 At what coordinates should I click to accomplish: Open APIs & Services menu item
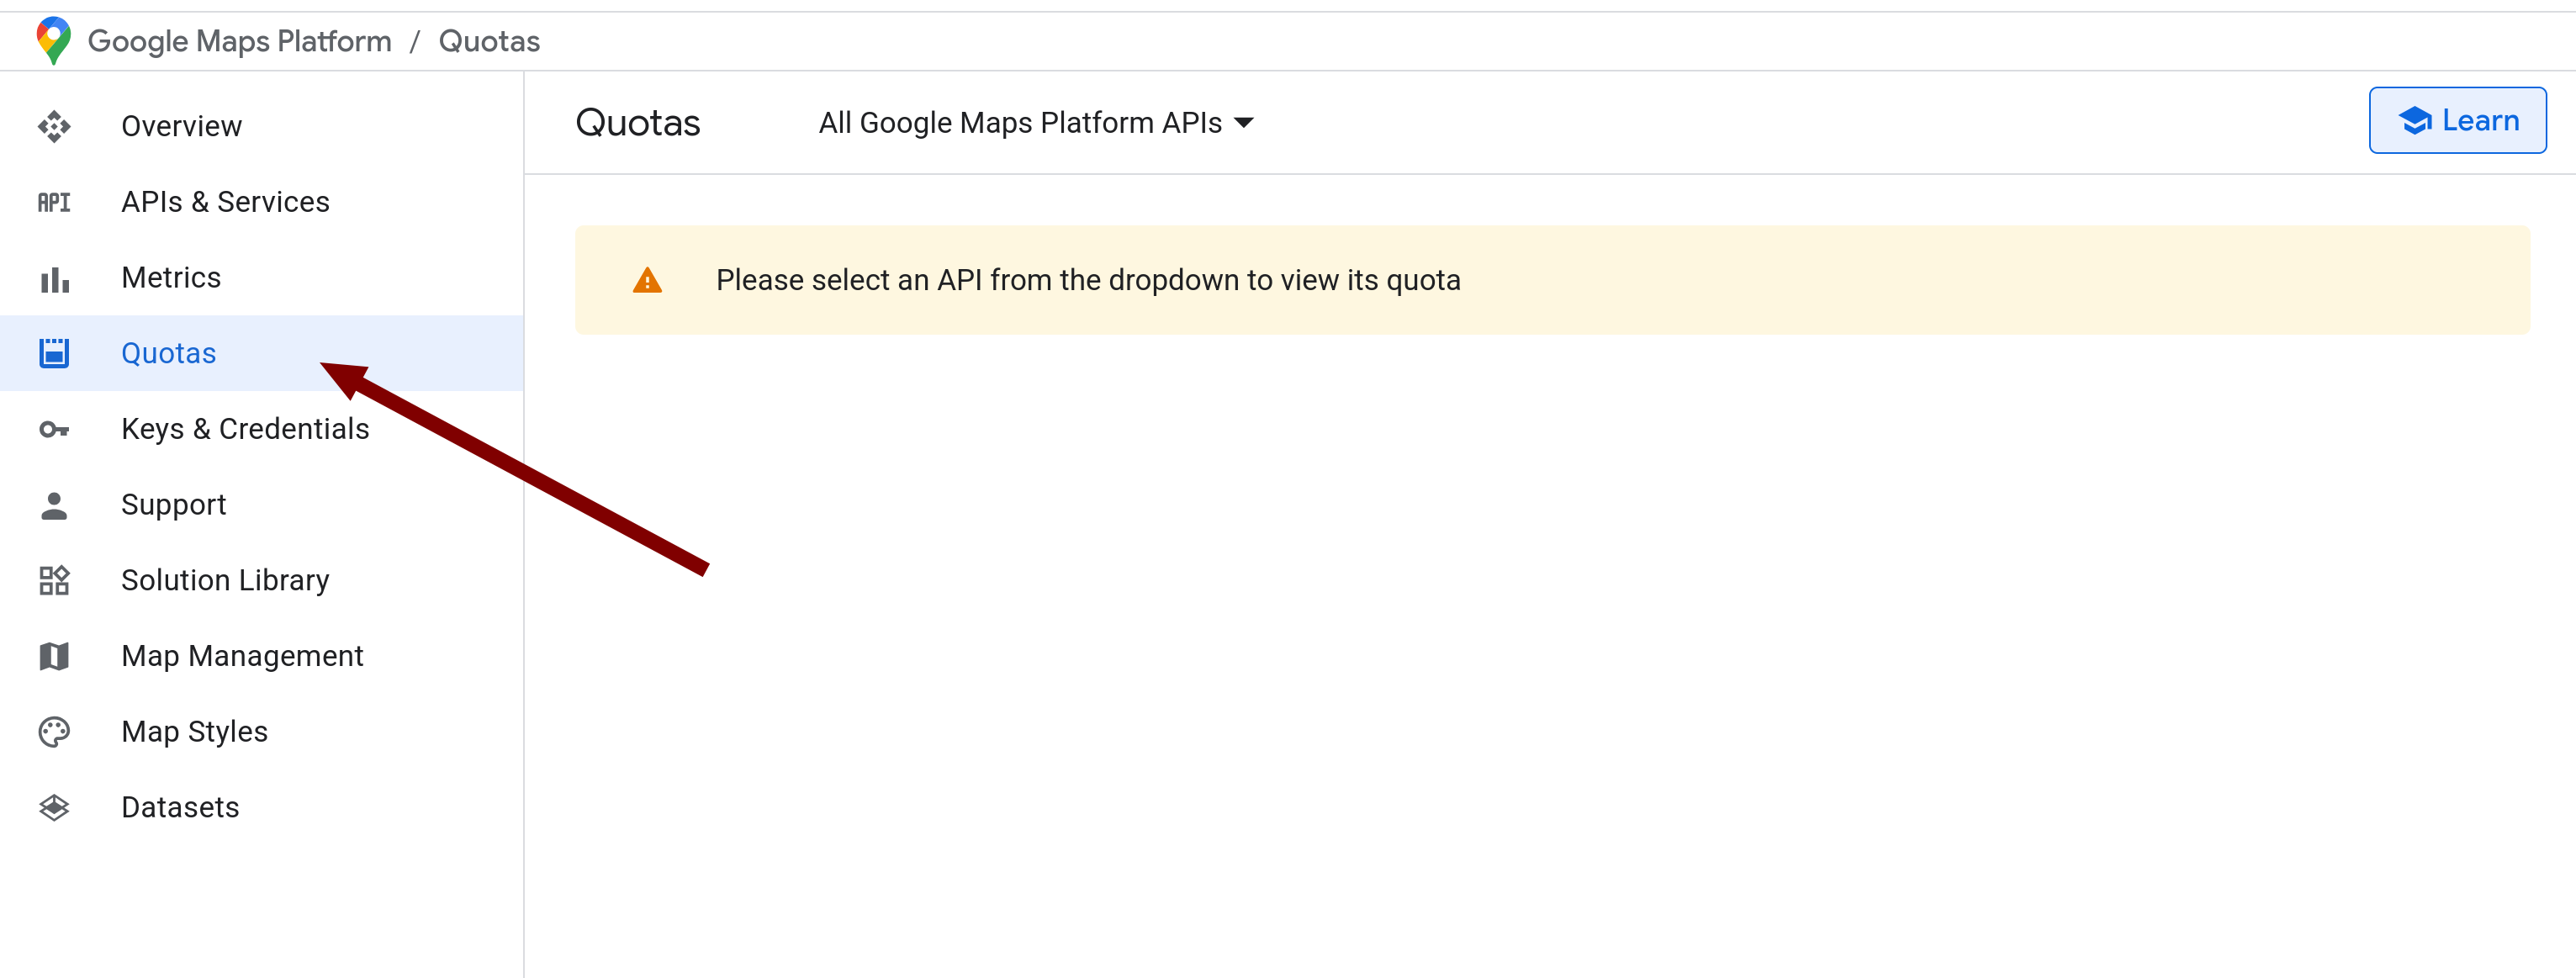point(225,202)
